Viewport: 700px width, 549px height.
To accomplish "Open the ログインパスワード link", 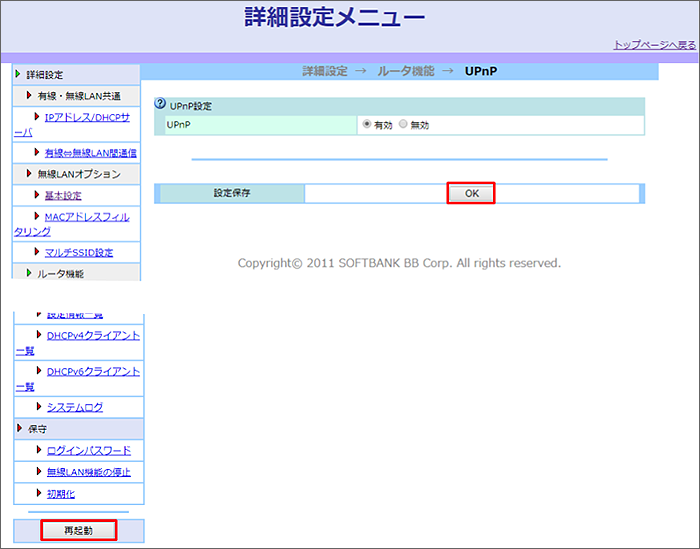I will coord(89,450).
